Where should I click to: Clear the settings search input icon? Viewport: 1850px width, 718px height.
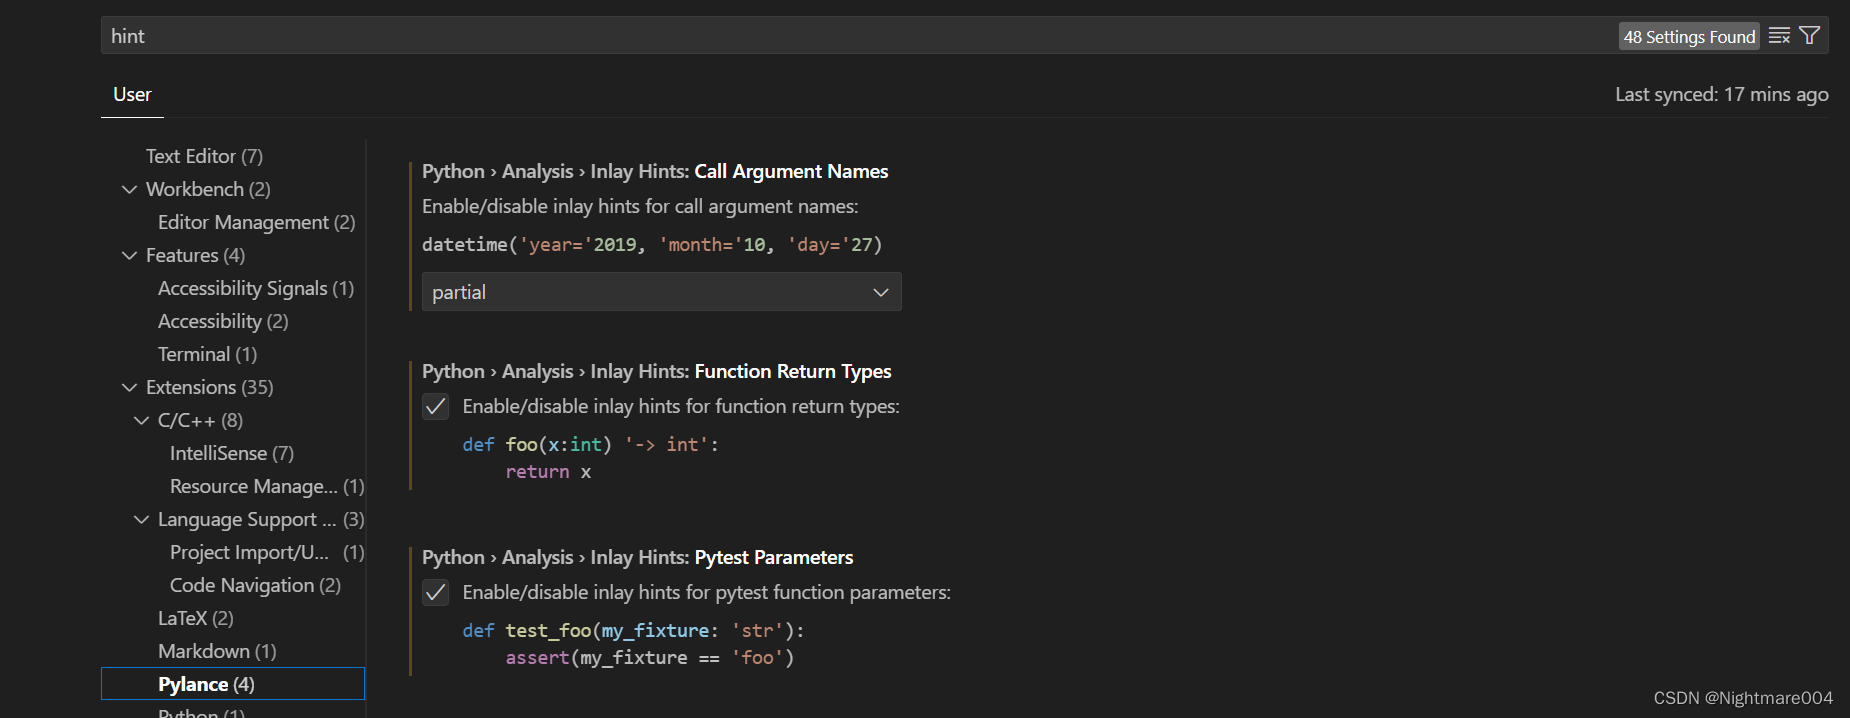click(x=1779, y=36)
